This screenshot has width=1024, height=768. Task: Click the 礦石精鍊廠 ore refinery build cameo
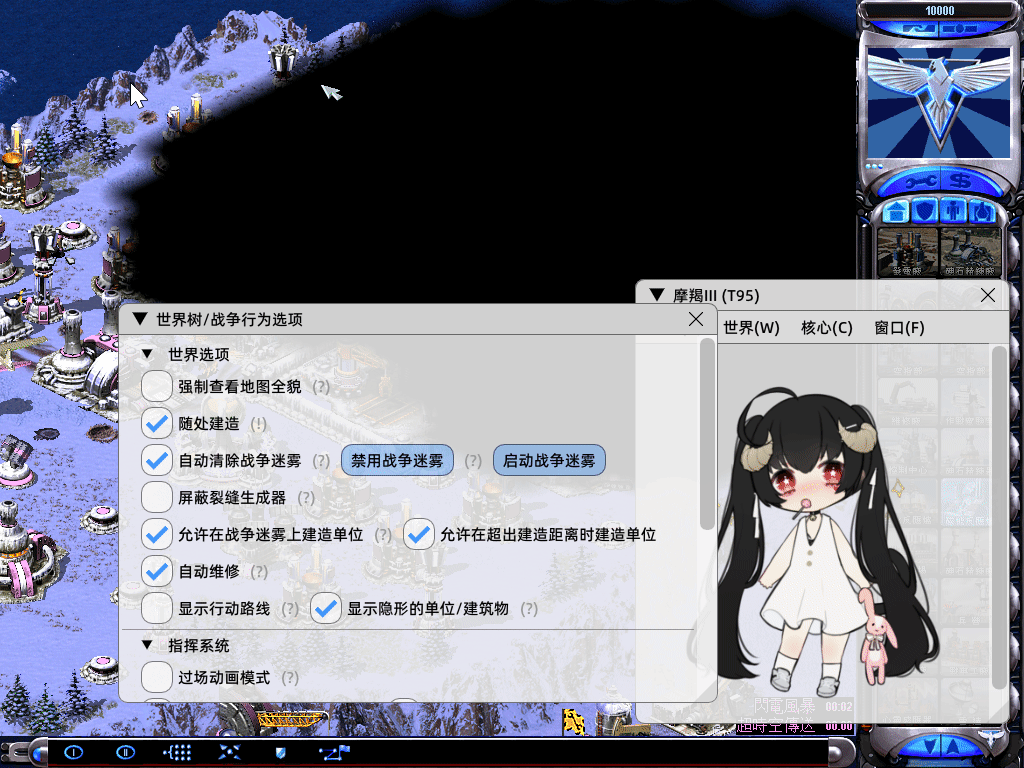tap(970, 251)
